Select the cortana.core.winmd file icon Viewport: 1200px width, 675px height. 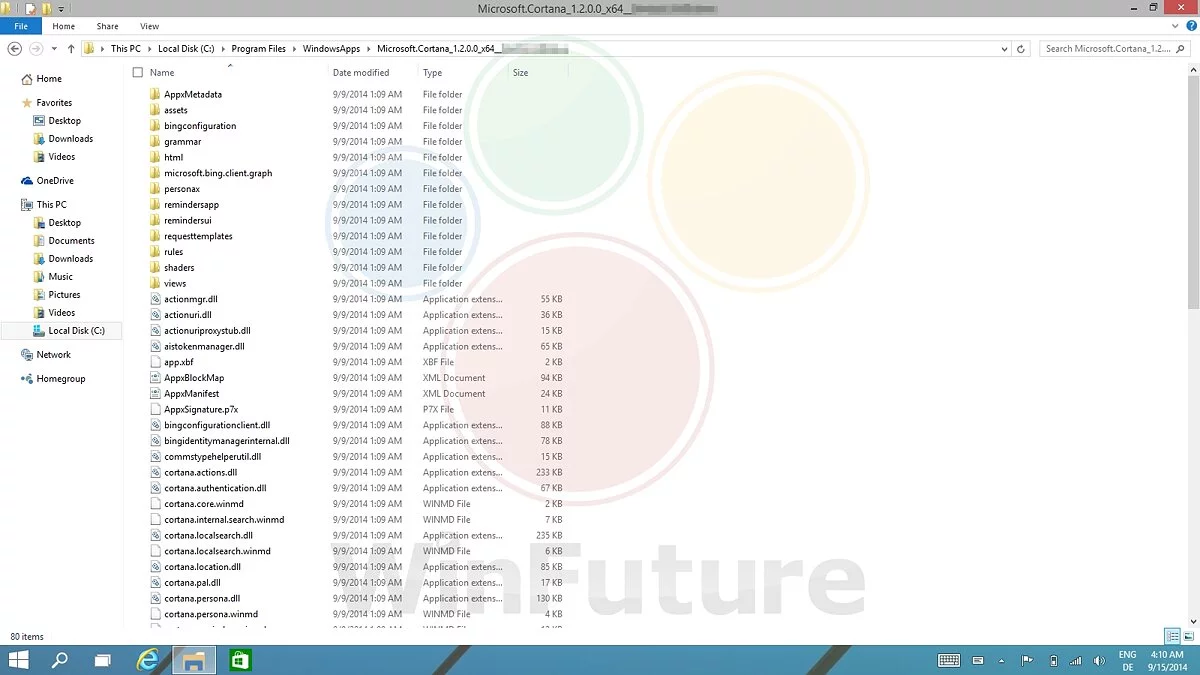[155, 504]
